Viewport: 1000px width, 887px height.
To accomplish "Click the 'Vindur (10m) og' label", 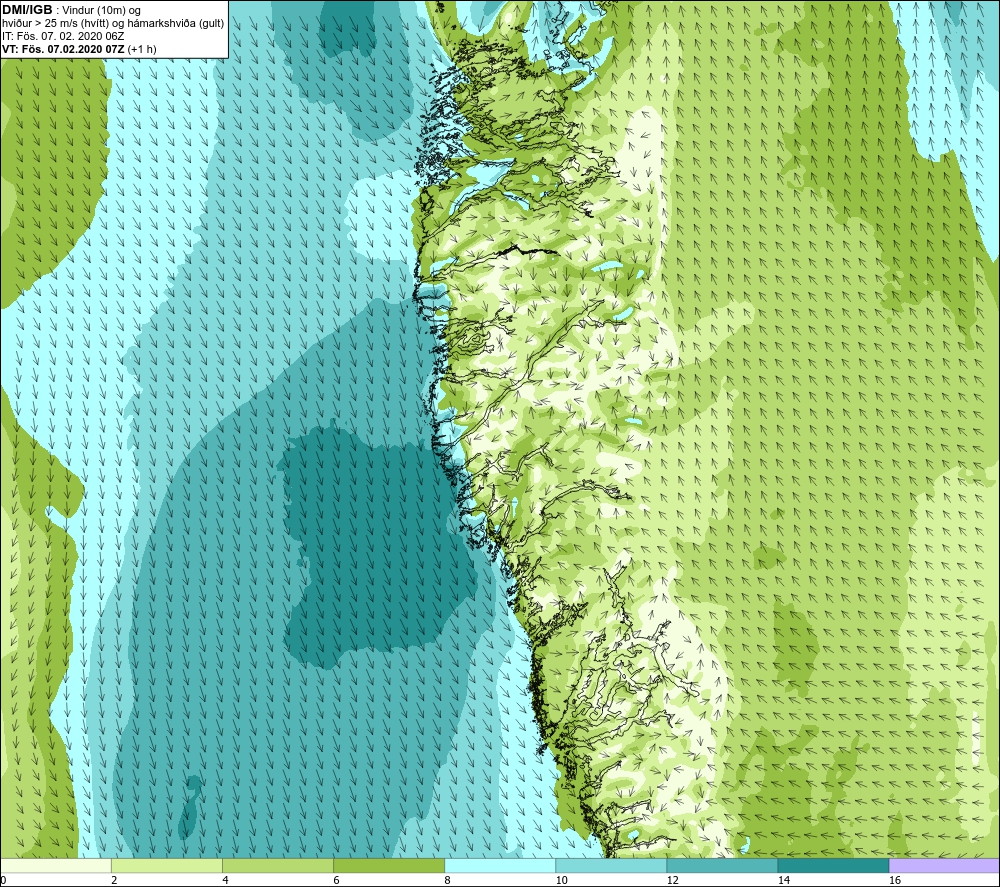I will 101,11.
